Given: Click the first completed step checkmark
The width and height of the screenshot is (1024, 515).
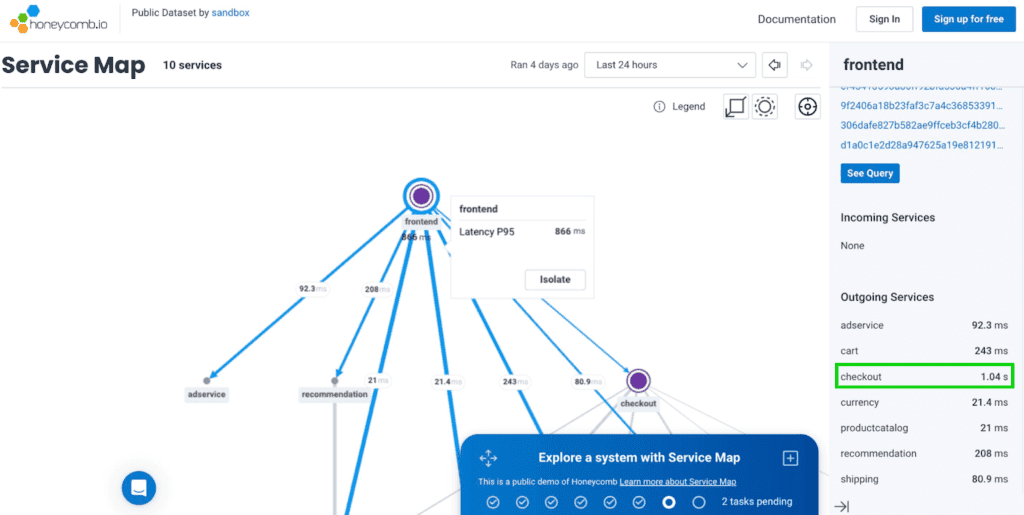Looking at the screenshot, I should click(x=492, y=502).
